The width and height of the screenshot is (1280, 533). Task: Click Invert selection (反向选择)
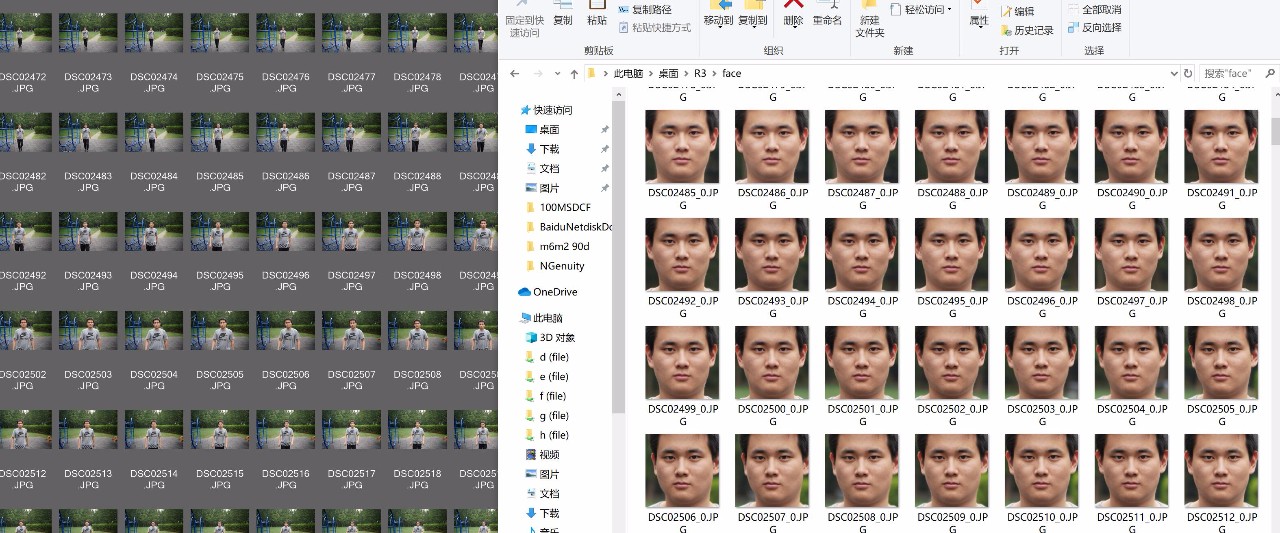coord(1093,28)
